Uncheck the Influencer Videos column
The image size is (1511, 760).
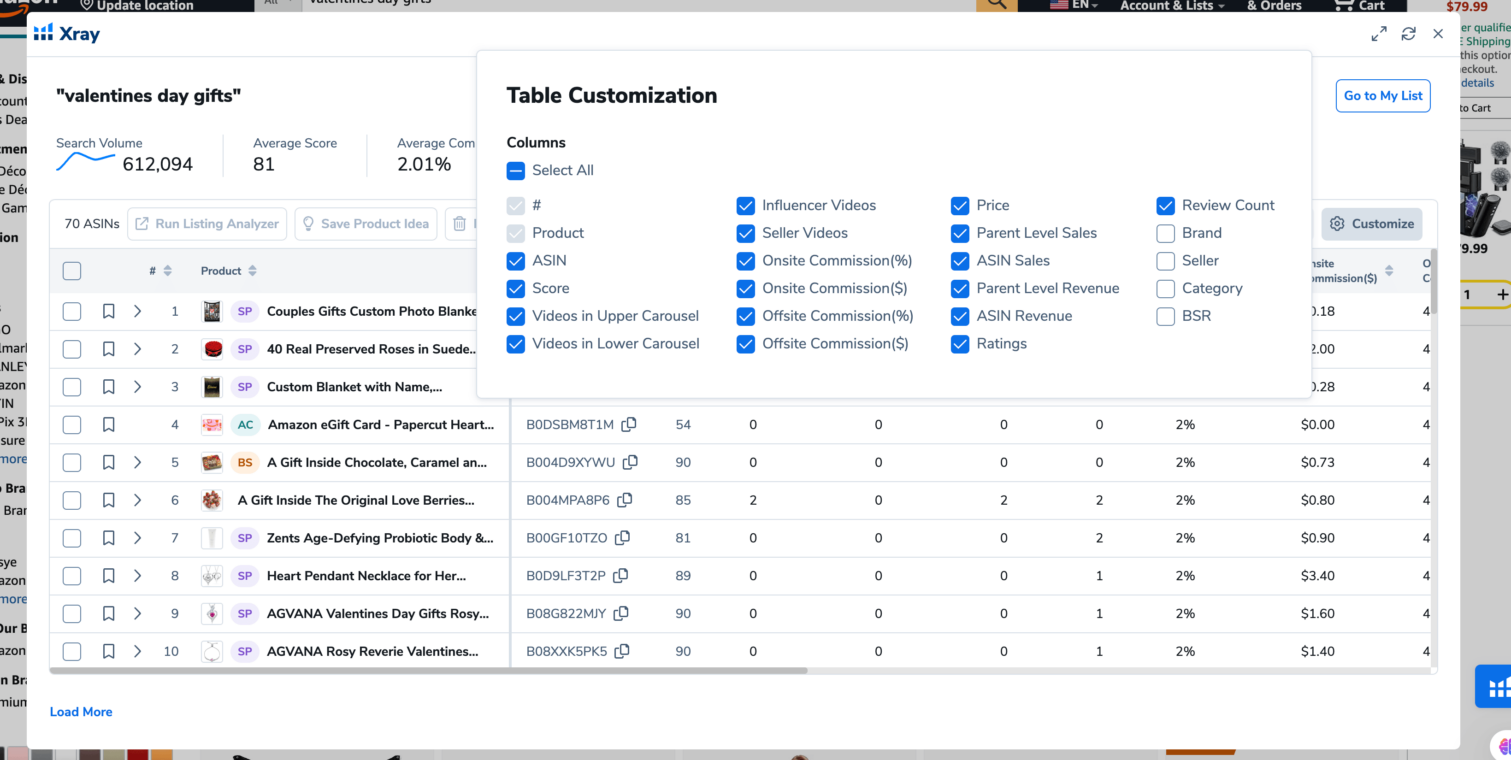(x=745, y=205)
